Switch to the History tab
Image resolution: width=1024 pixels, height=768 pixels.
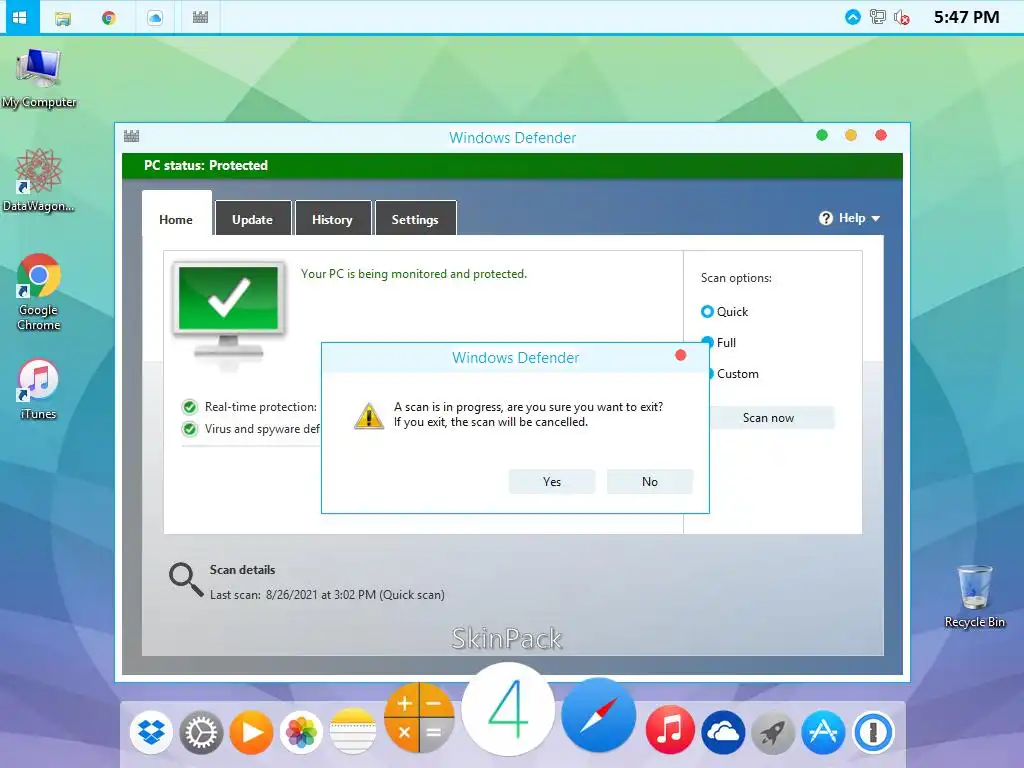point(332,219)
